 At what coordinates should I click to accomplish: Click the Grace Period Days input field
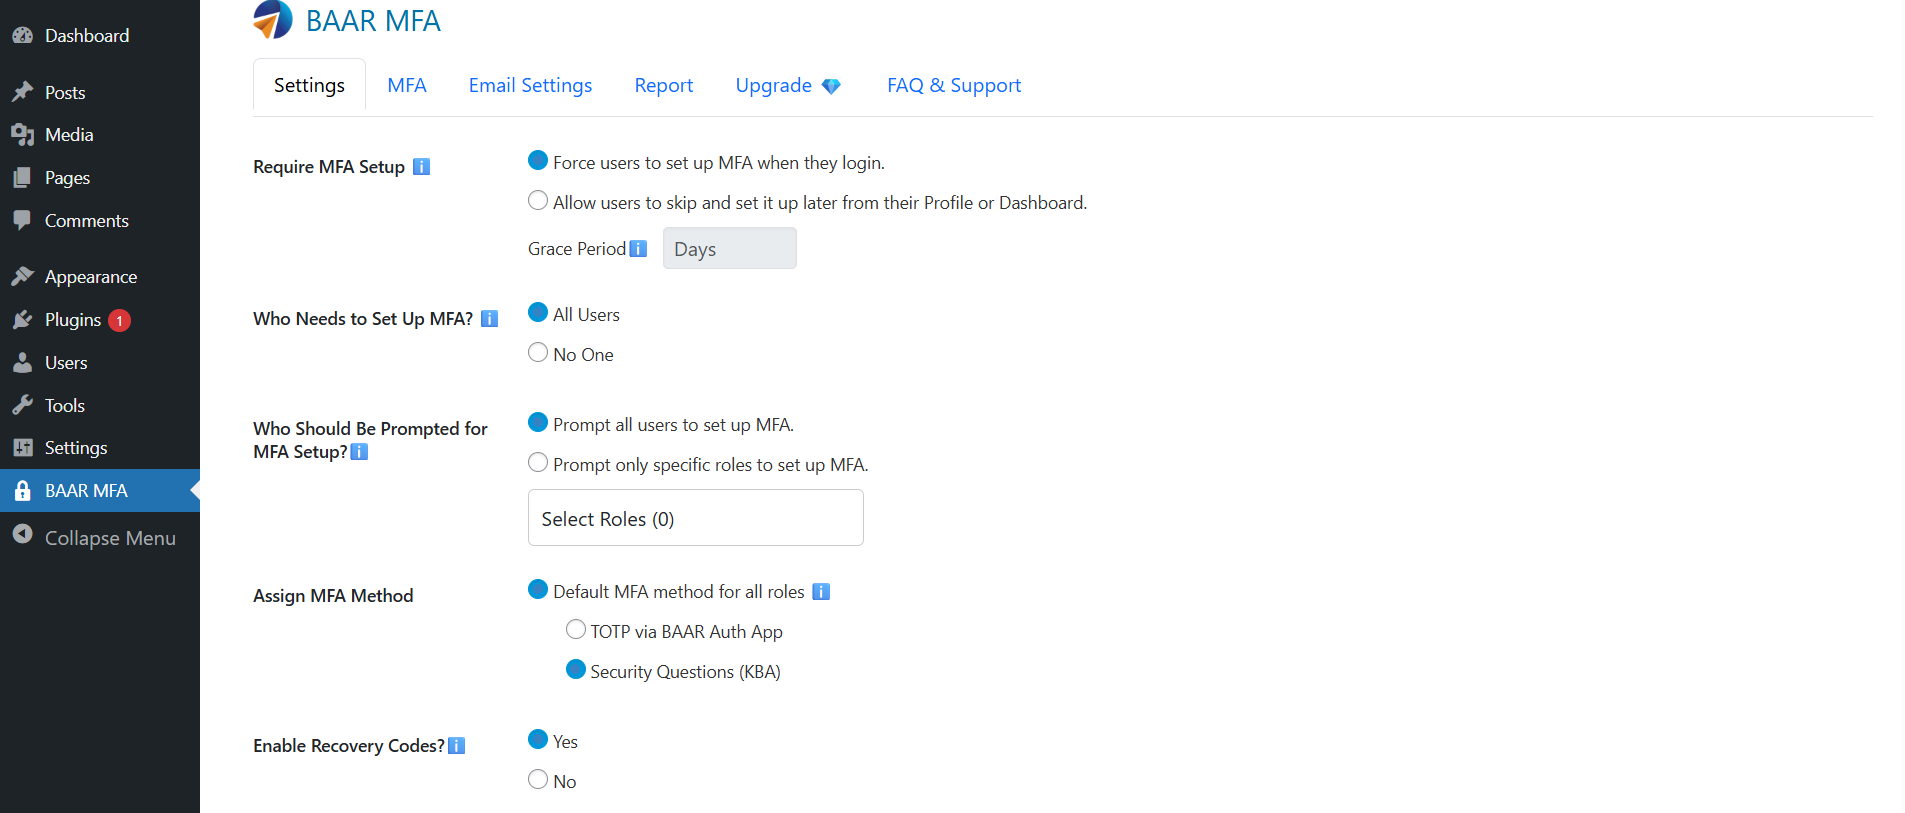729,249
